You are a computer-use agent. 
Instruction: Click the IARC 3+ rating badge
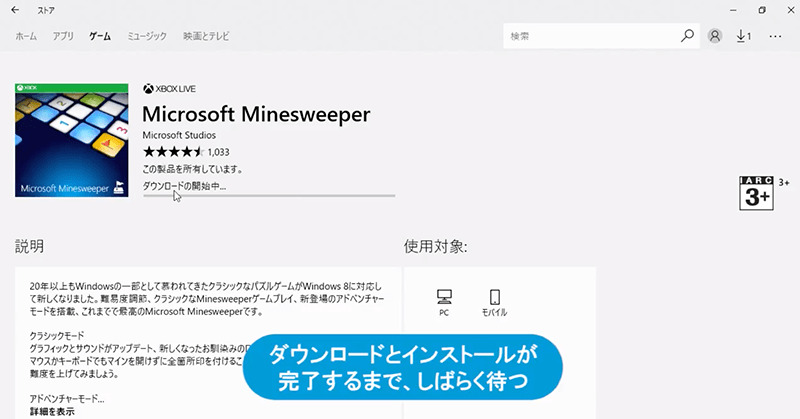pos(757,193)
